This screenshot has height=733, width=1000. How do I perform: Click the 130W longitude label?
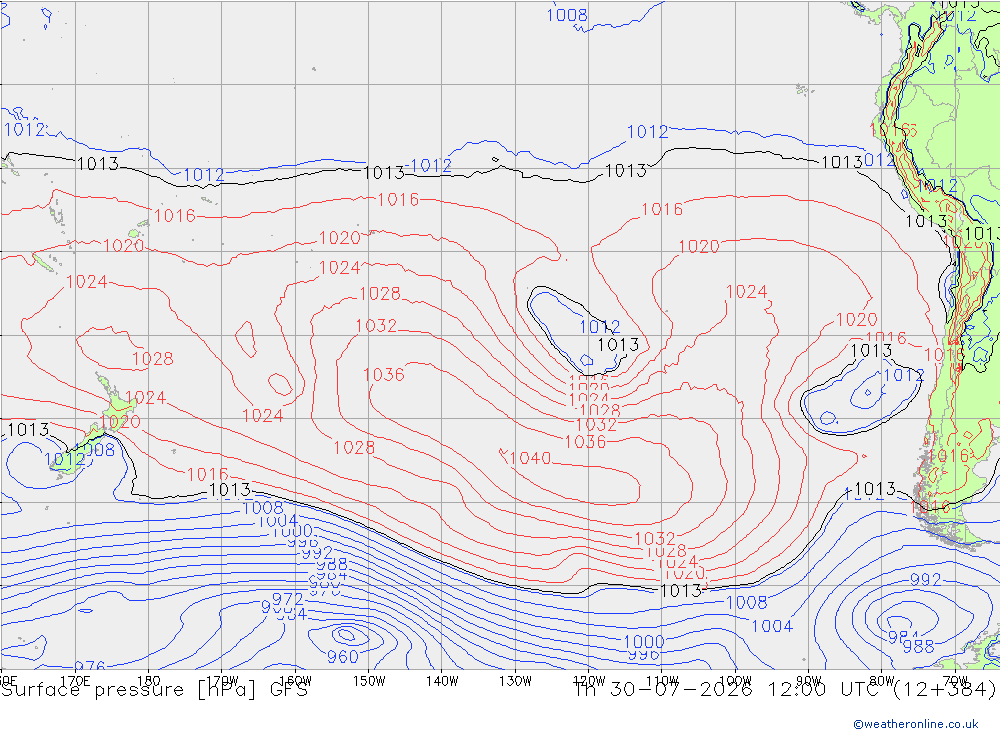515,681
